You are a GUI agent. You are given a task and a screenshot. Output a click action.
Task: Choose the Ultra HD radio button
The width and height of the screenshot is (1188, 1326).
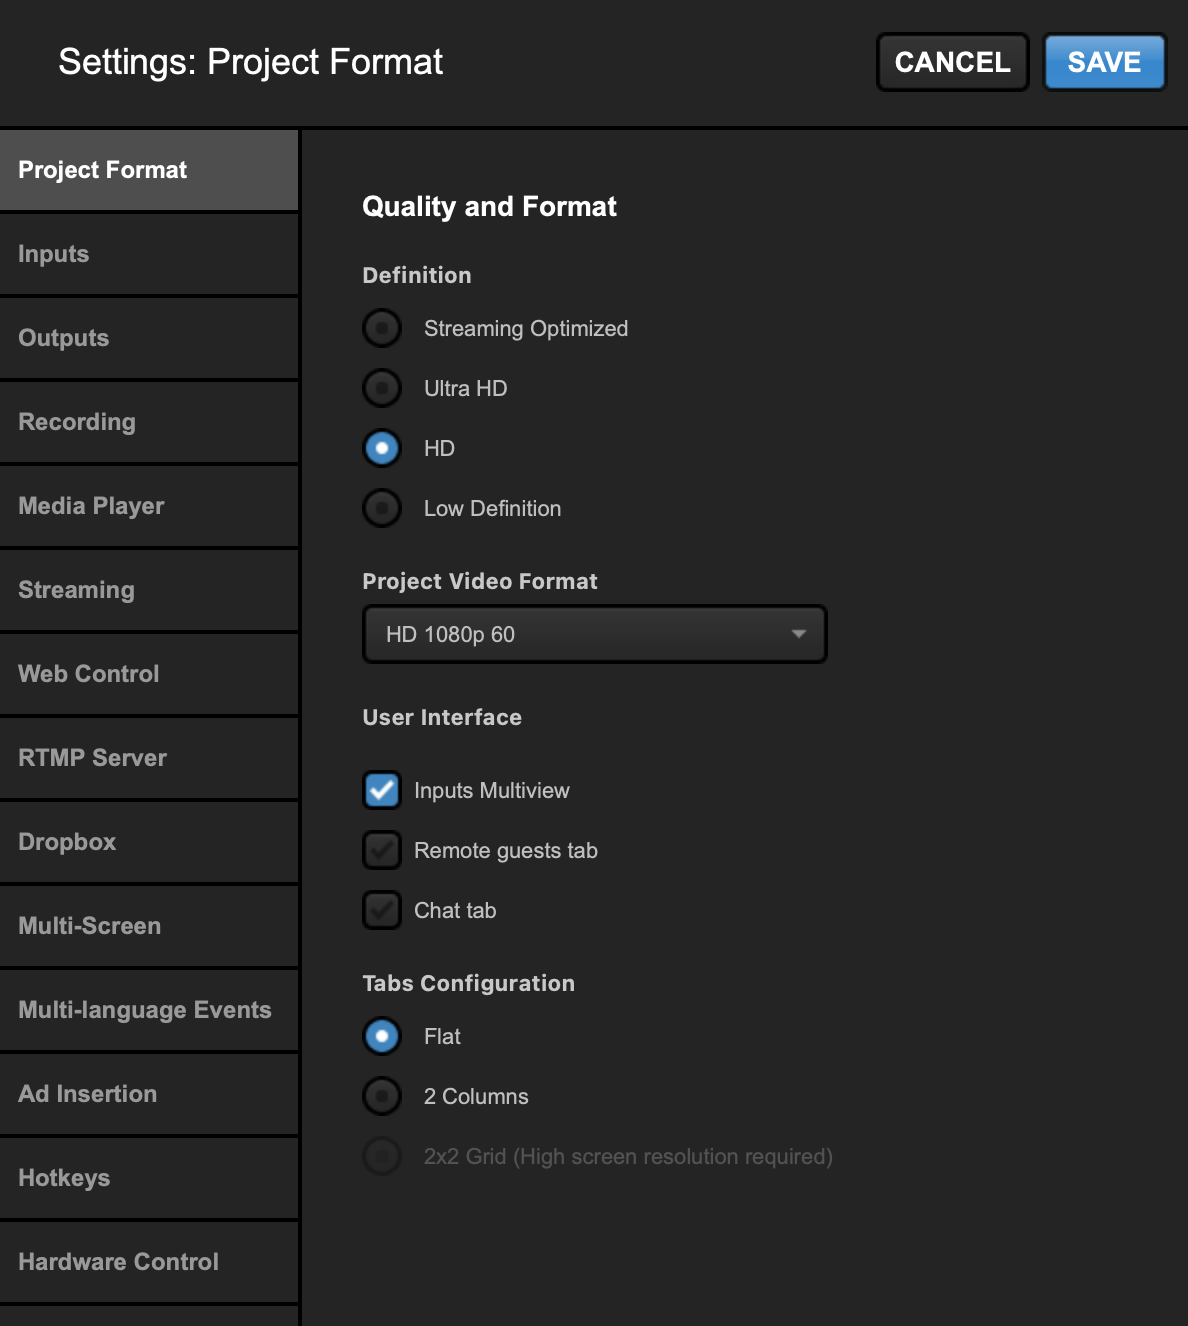click(x=382, y=388)
